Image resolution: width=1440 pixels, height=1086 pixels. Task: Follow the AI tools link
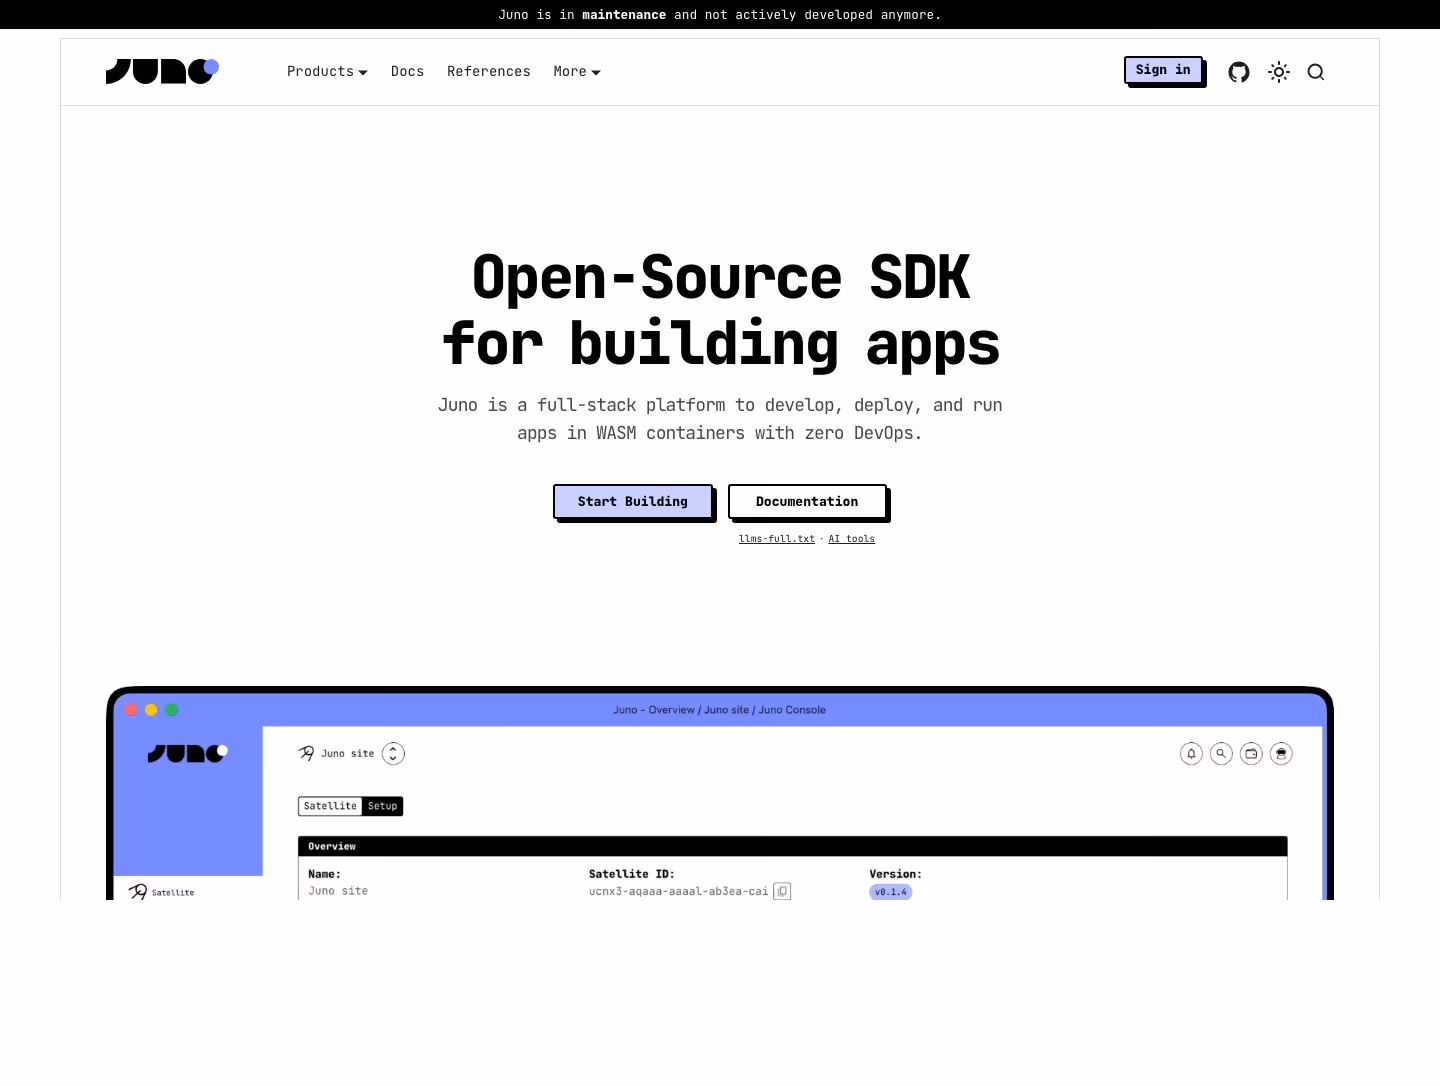852,539
